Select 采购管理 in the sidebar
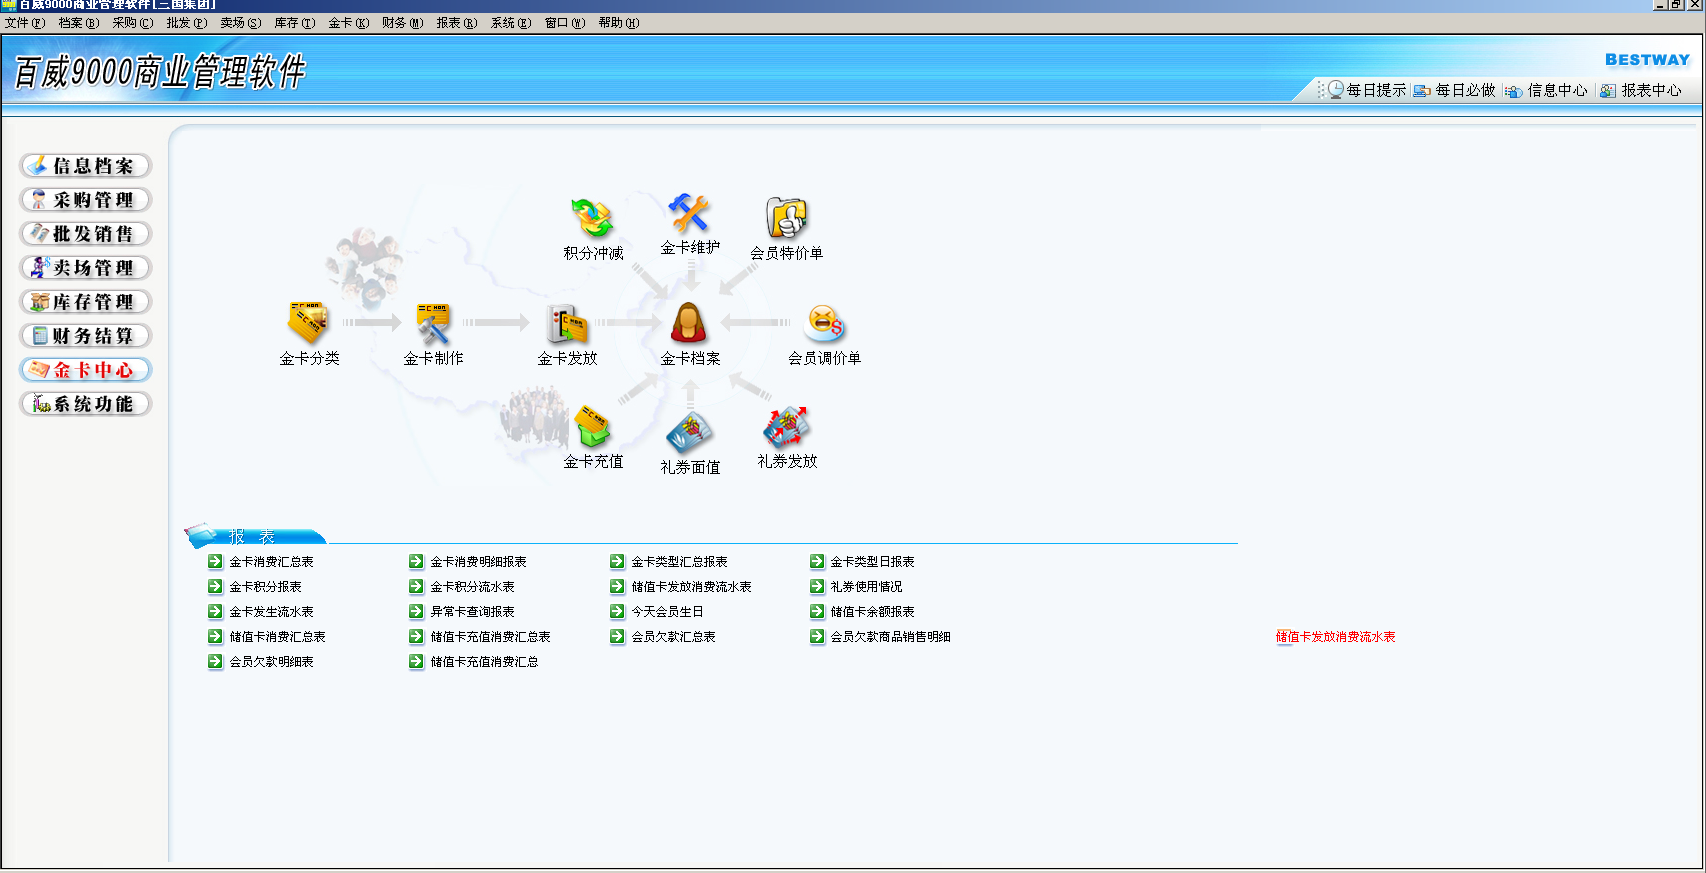Viewport: 1706px width, 873px height. [x=86, y=200]
